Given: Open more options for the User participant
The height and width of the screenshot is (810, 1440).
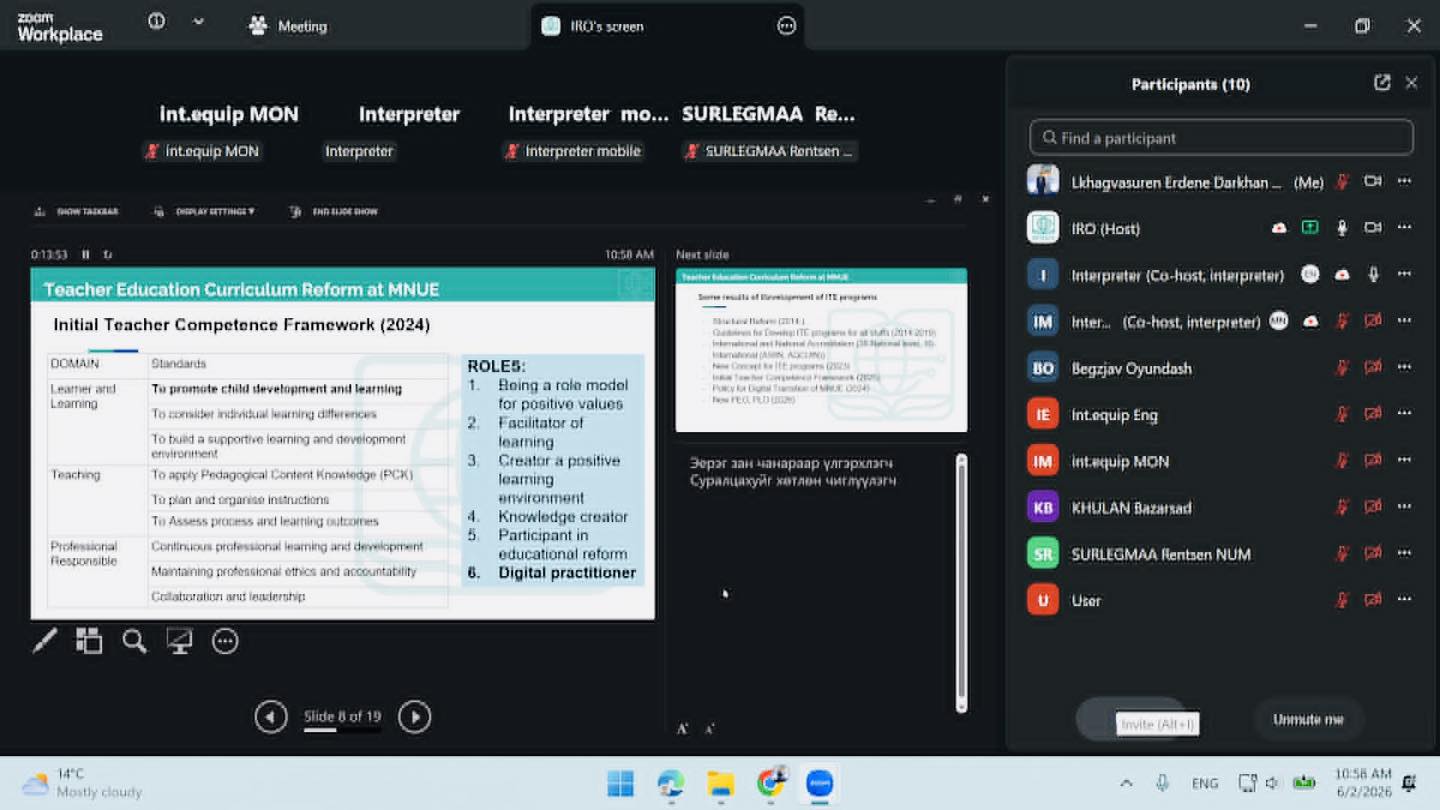Looking at the screenshot, I should (1404, 600).
